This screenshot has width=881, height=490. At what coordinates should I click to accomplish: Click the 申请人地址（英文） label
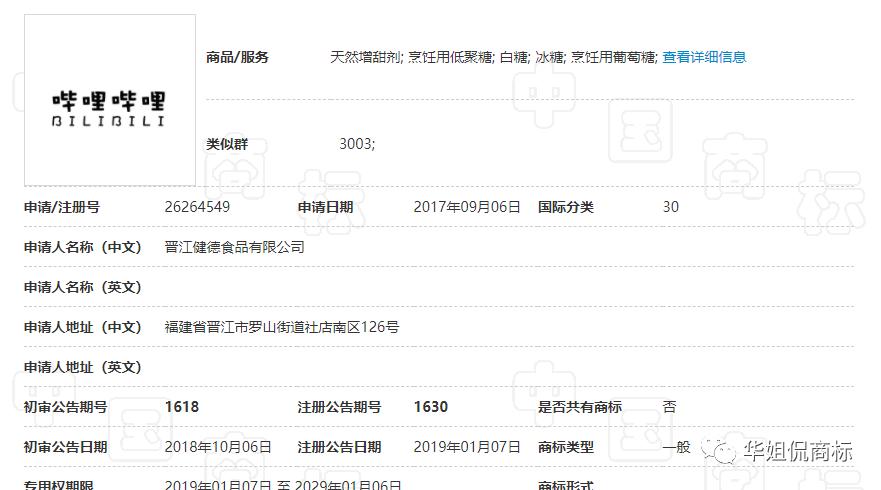[x=83, y=367]
